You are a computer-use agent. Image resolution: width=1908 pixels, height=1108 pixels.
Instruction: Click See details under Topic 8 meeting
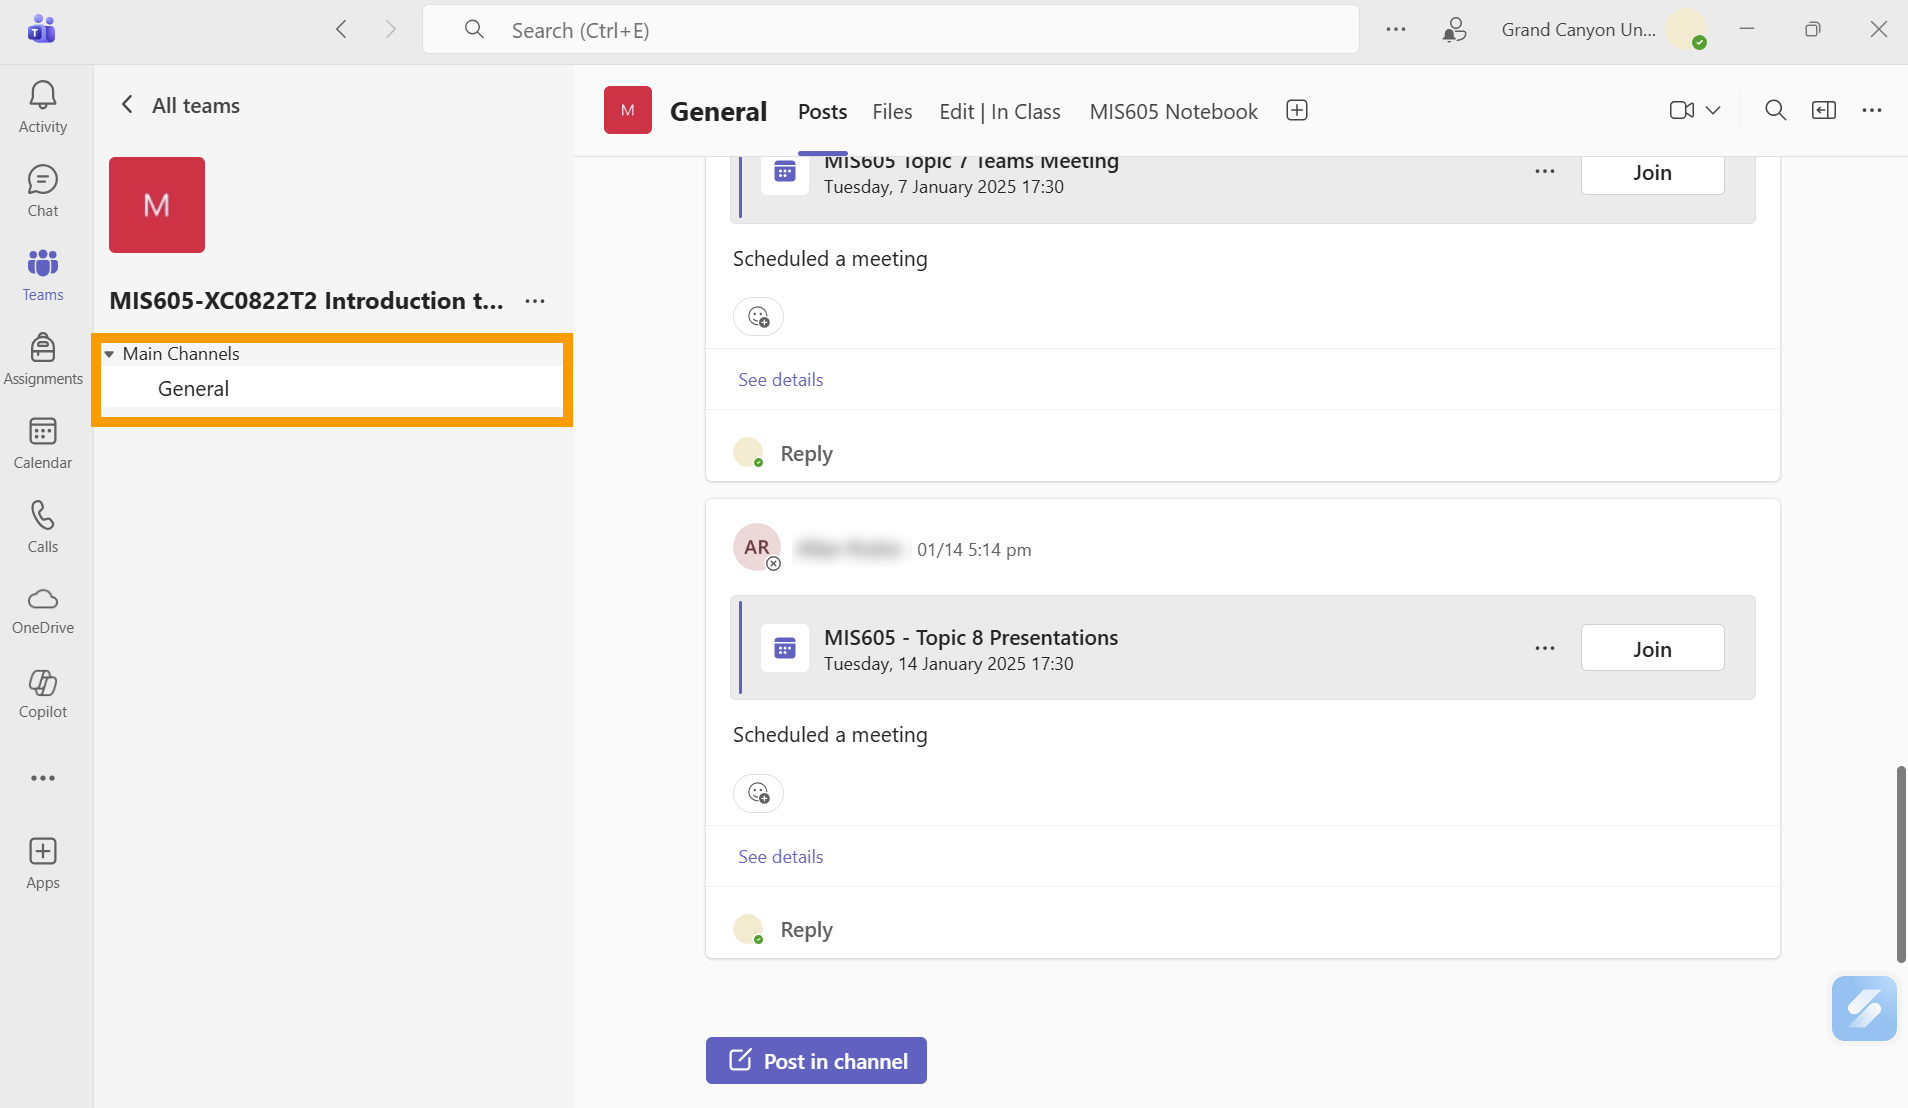(780, 856)
